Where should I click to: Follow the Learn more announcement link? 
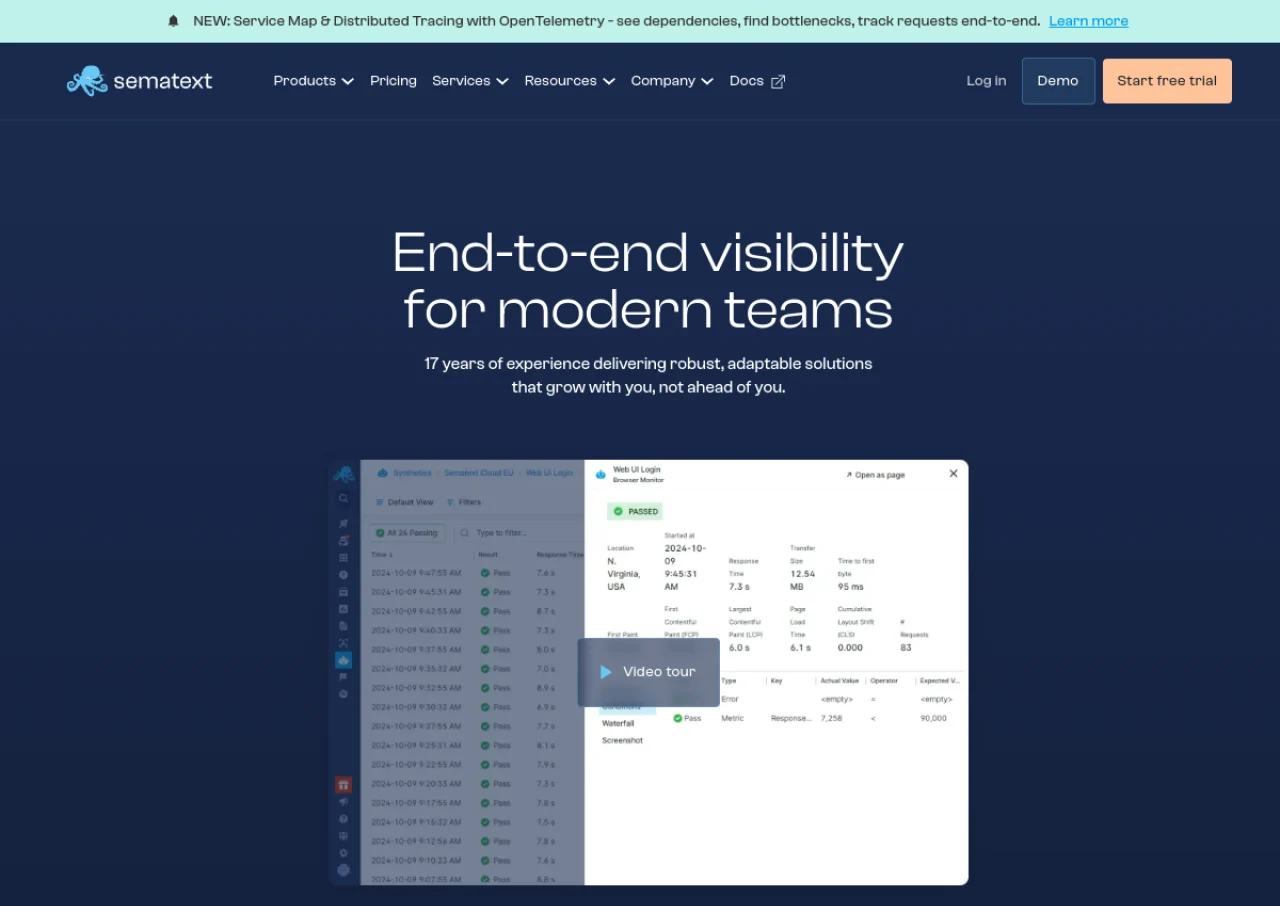pyautogui.click(x=1088, y=21)
